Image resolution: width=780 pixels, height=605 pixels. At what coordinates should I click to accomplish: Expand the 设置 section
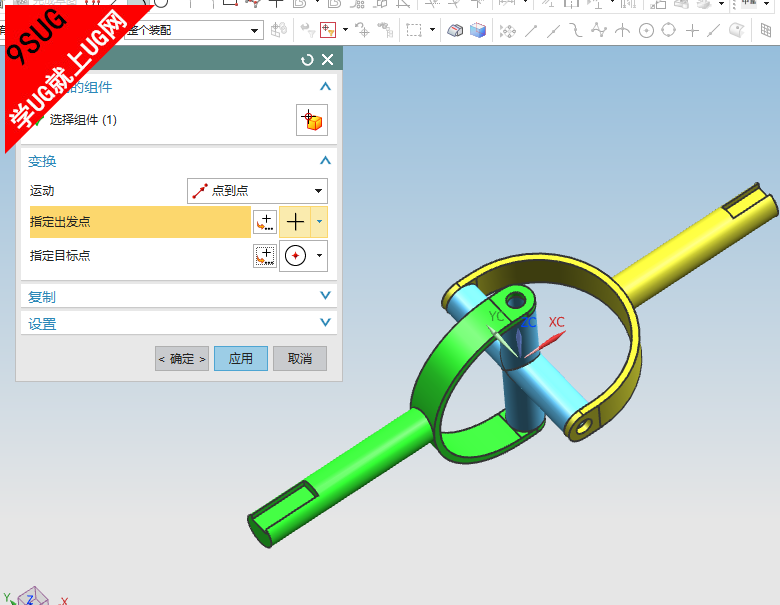click(x=325, y=322)
